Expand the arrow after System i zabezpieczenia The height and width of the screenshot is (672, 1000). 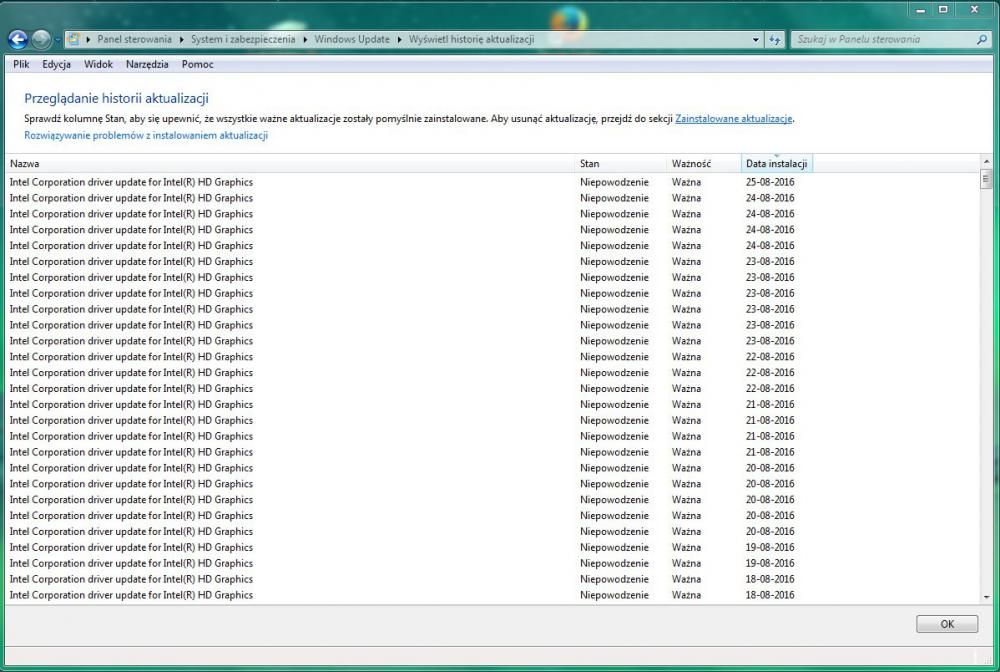pyautogui.click(x=305, y=40)
